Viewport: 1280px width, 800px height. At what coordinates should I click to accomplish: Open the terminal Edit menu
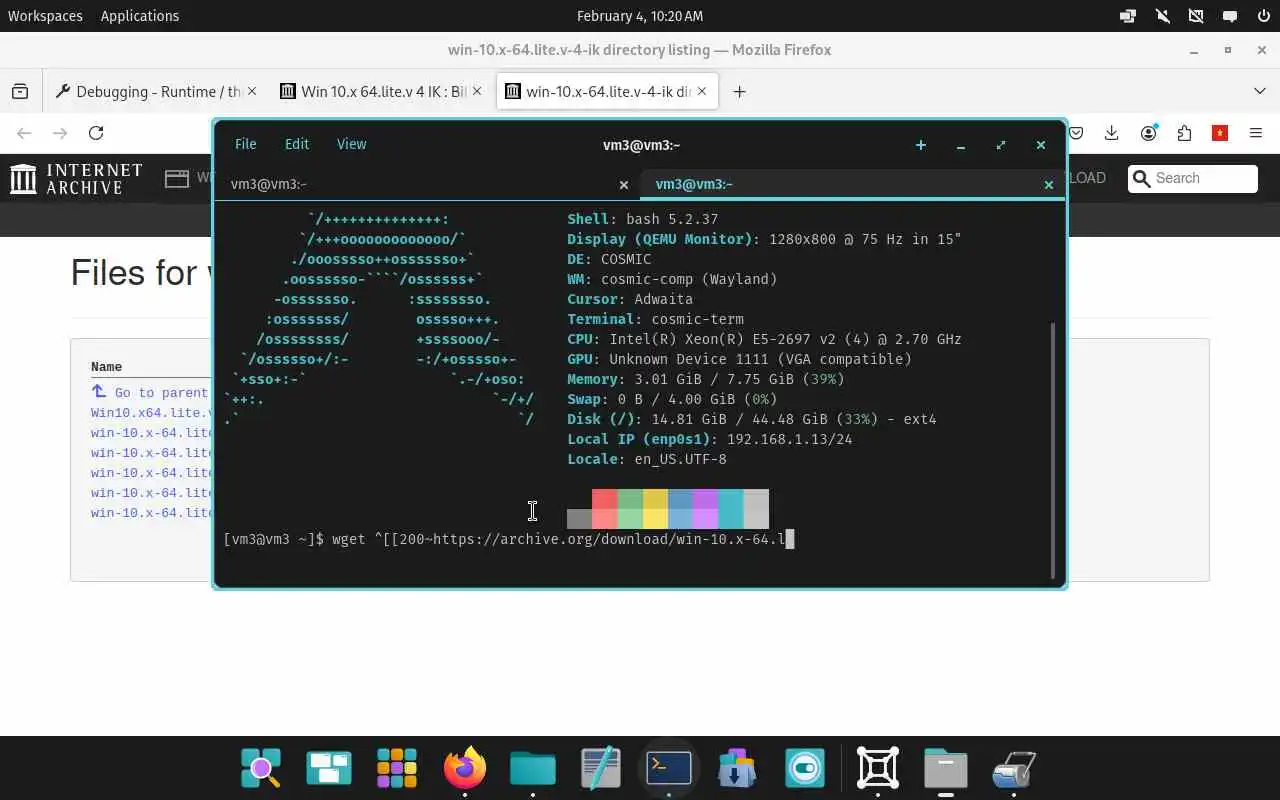297,144
